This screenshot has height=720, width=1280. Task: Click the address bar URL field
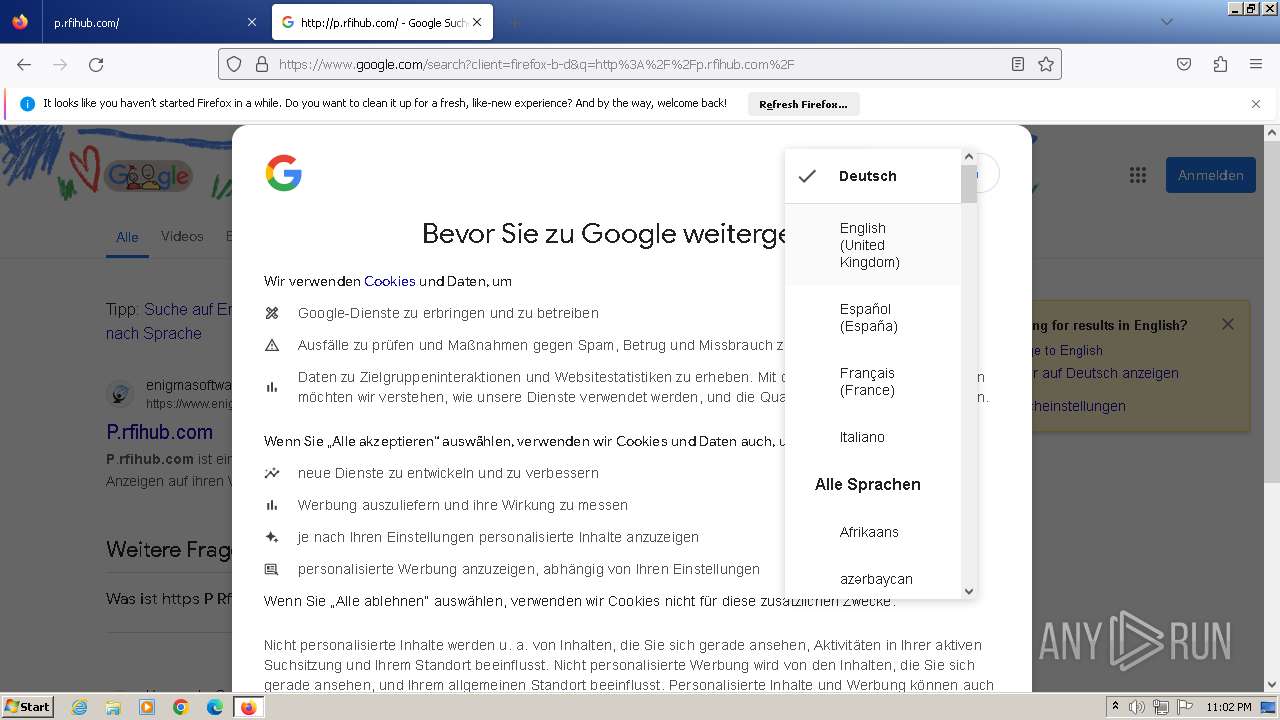[640, 64]
